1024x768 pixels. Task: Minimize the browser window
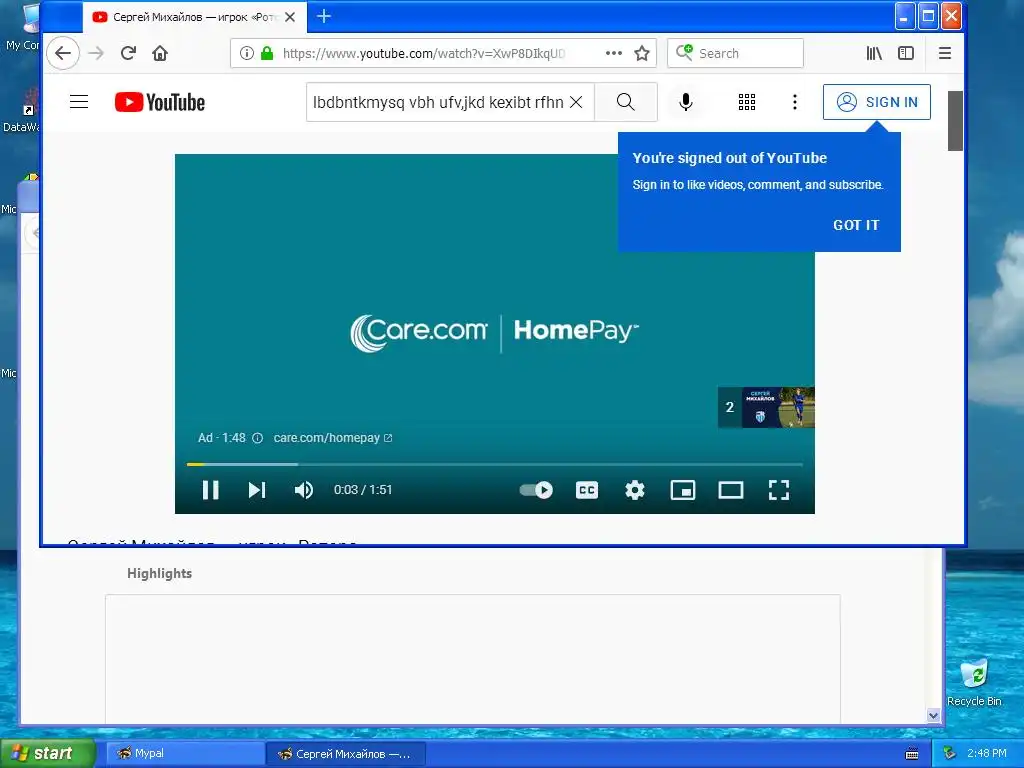pos(904,16)
